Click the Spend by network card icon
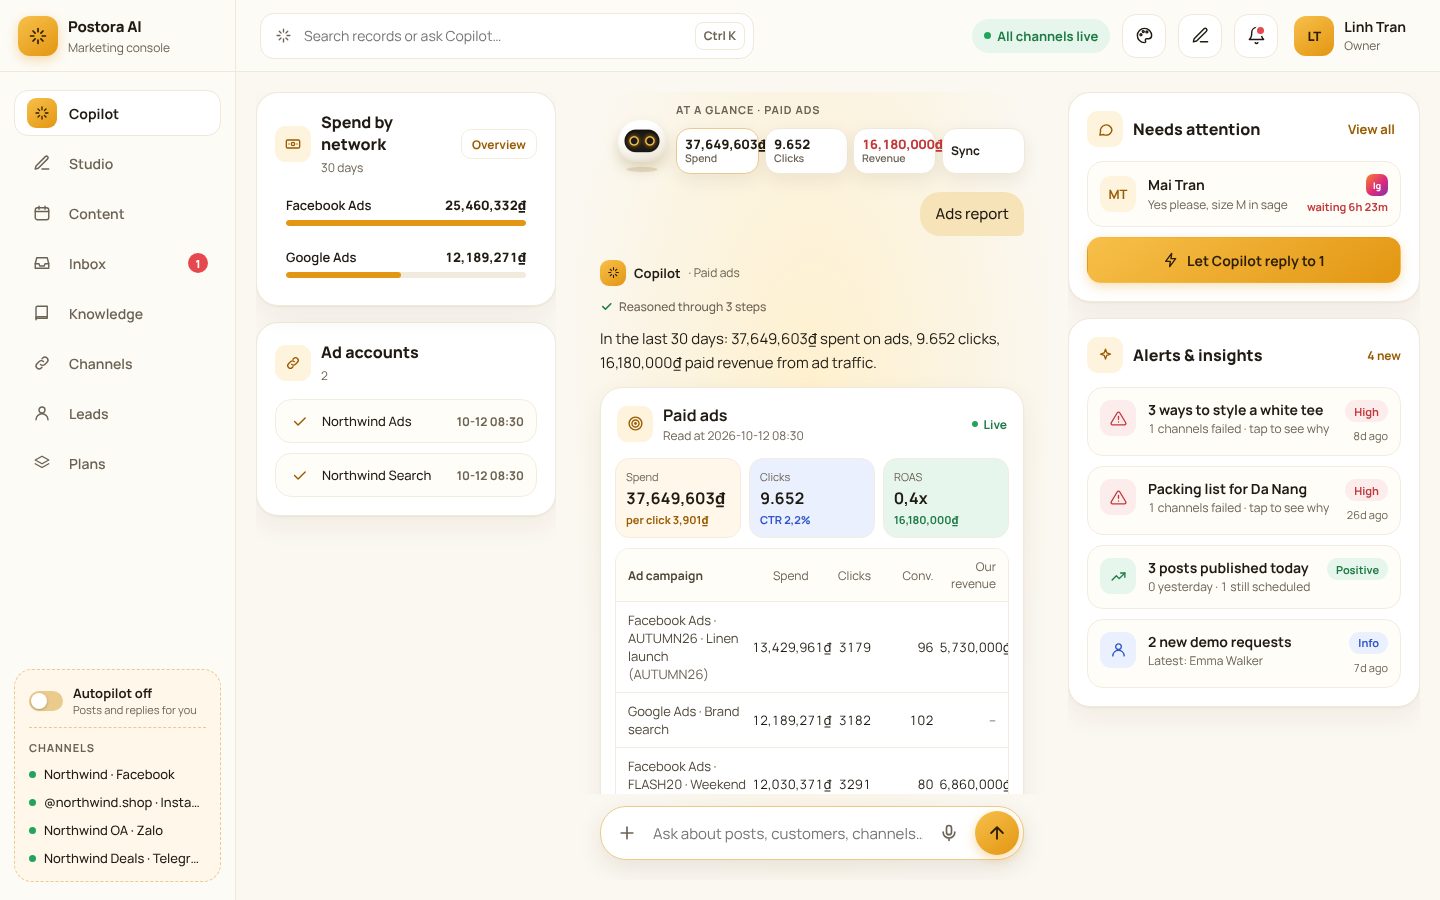Image resolution: width=1440 pixels, height=900 pixels. tap(293, 144)
